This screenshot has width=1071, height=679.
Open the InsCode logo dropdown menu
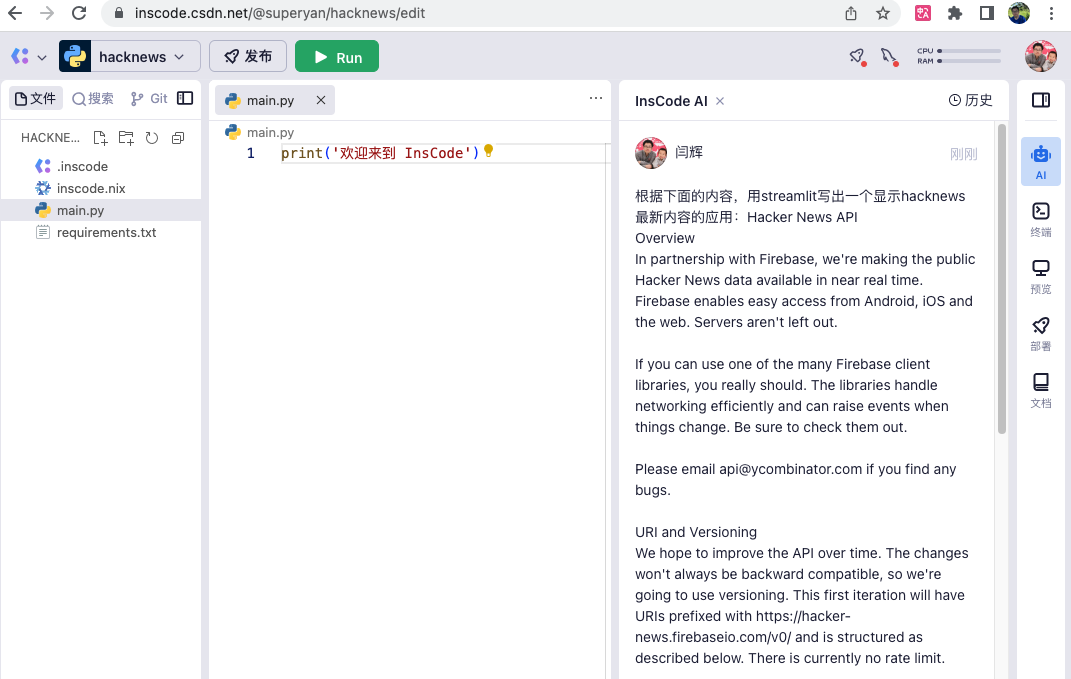(29, 57)
